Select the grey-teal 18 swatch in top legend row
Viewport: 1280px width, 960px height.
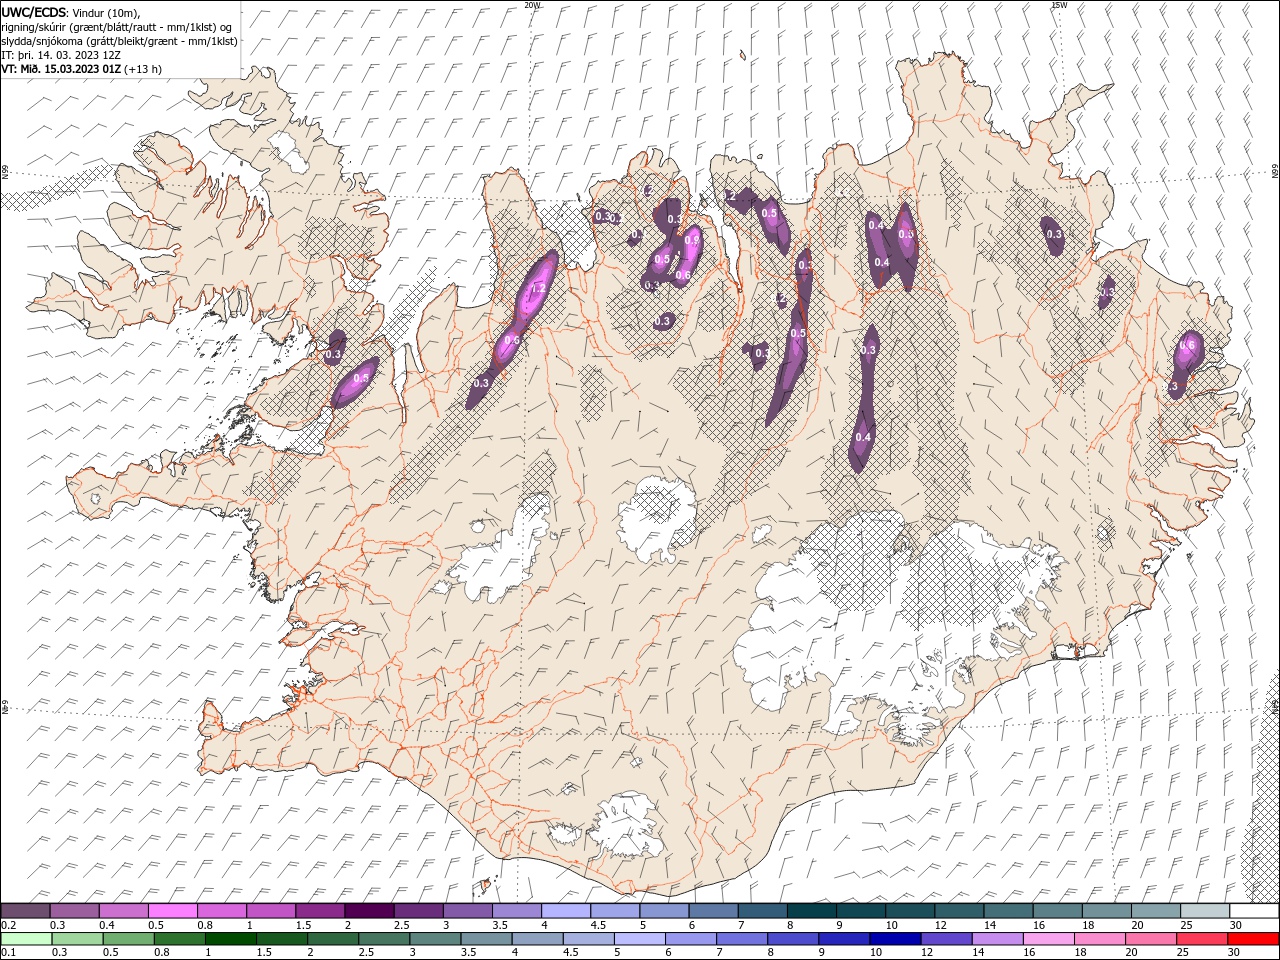tap(1107, 911)
